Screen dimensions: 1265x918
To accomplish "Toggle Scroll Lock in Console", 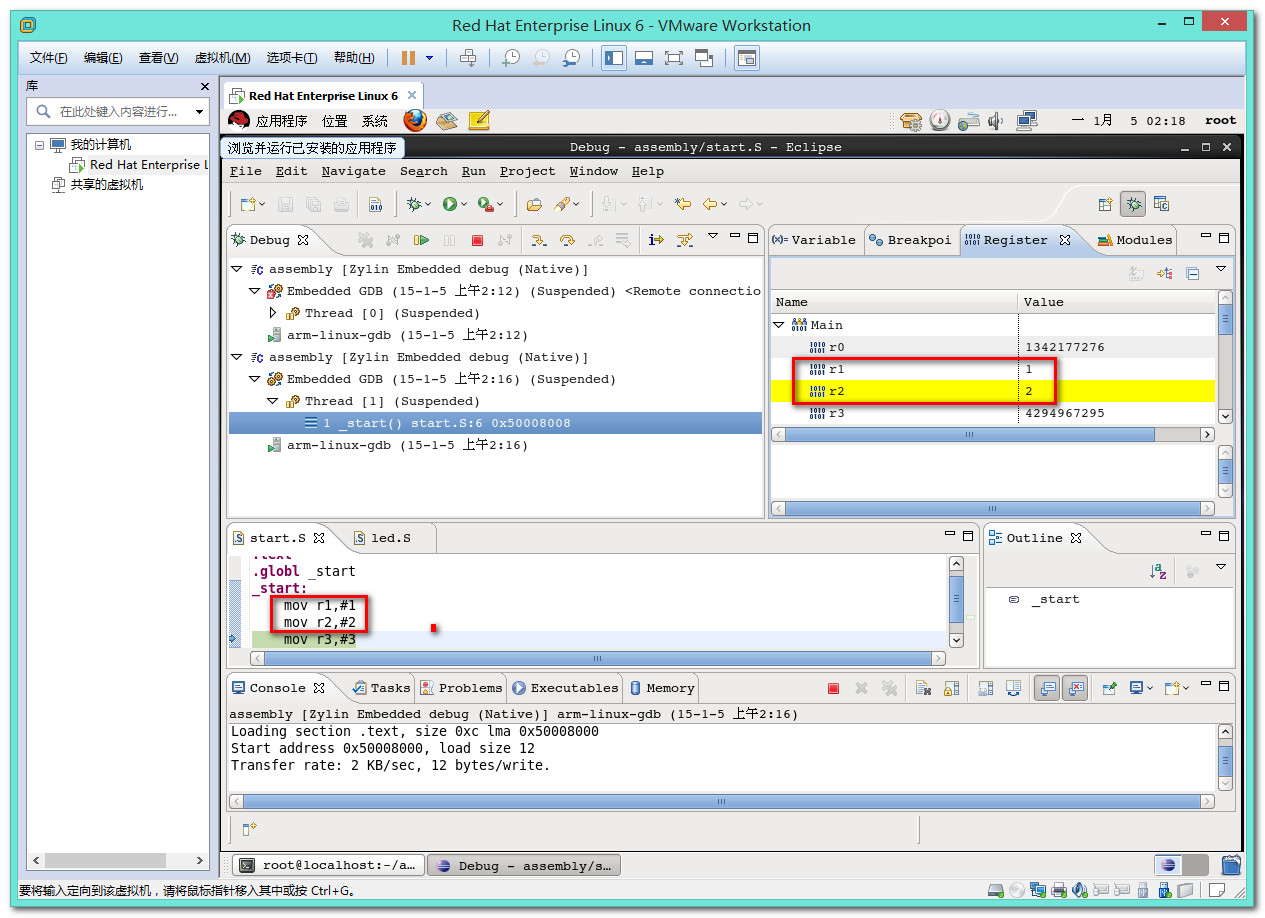I will tap(951, 688).
